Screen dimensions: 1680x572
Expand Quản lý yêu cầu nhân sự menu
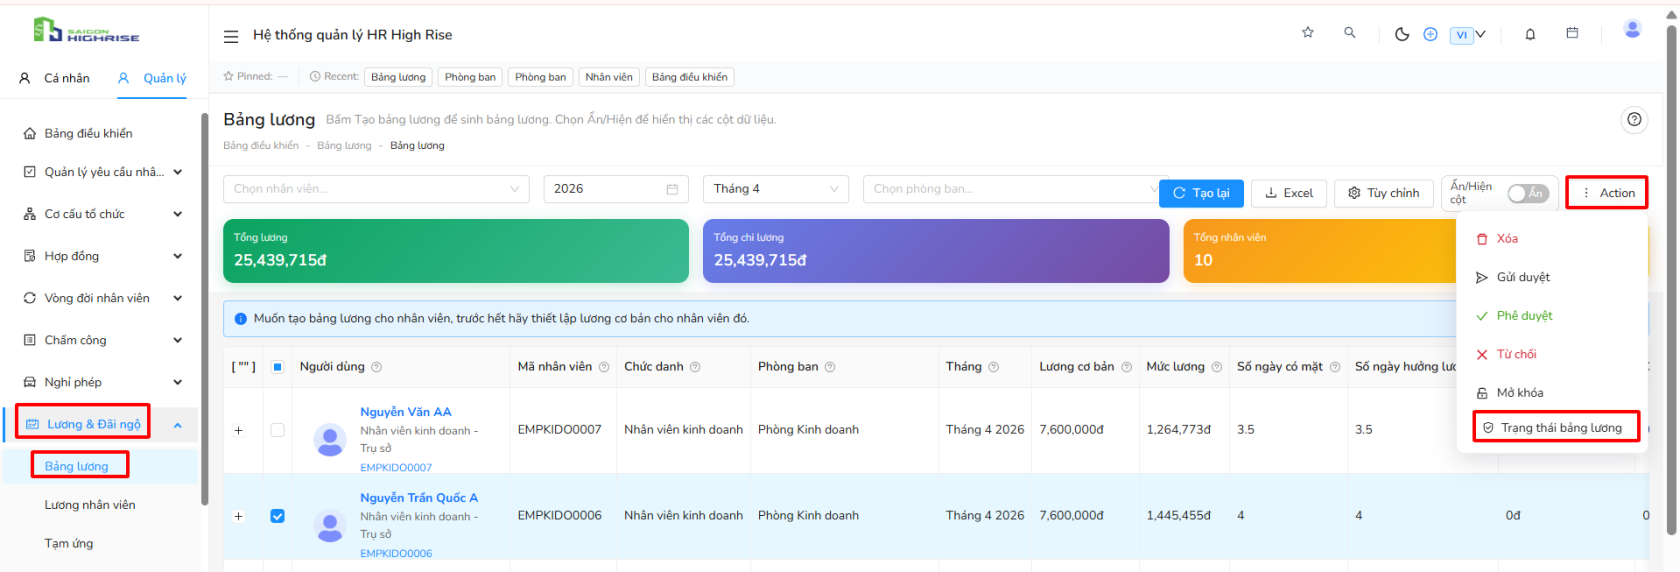tap(103, 172)
